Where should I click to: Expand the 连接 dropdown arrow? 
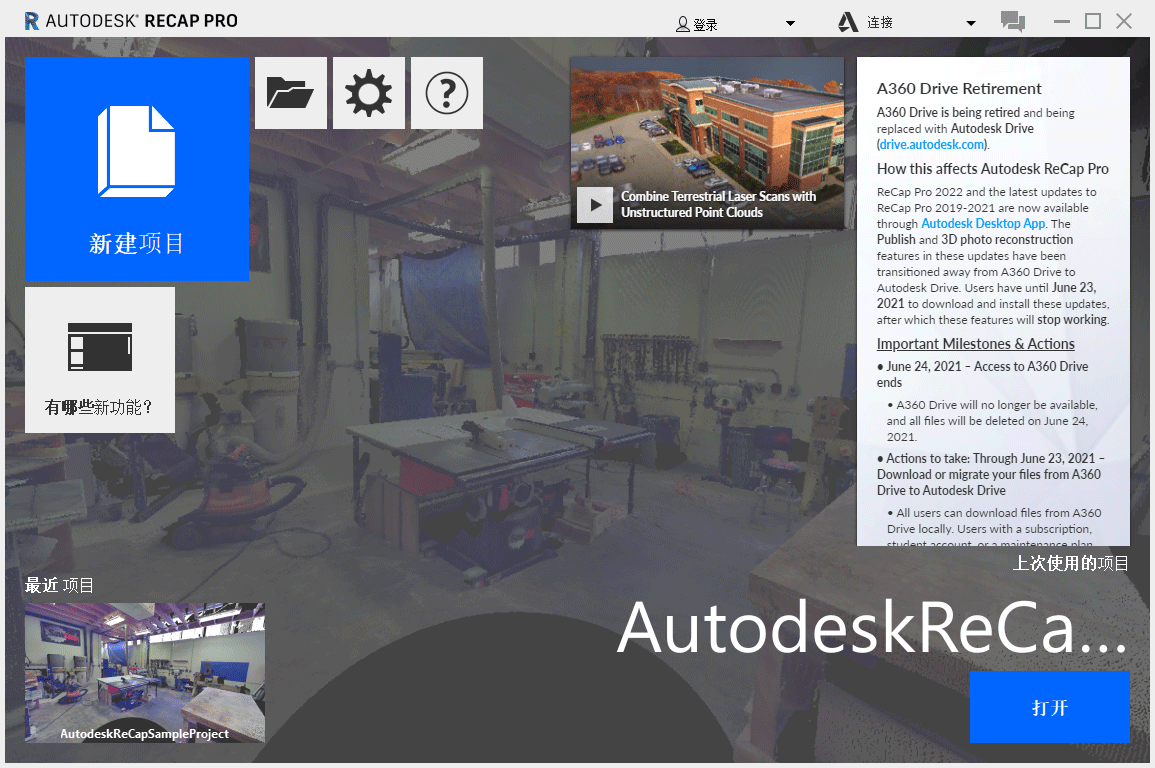971,24
